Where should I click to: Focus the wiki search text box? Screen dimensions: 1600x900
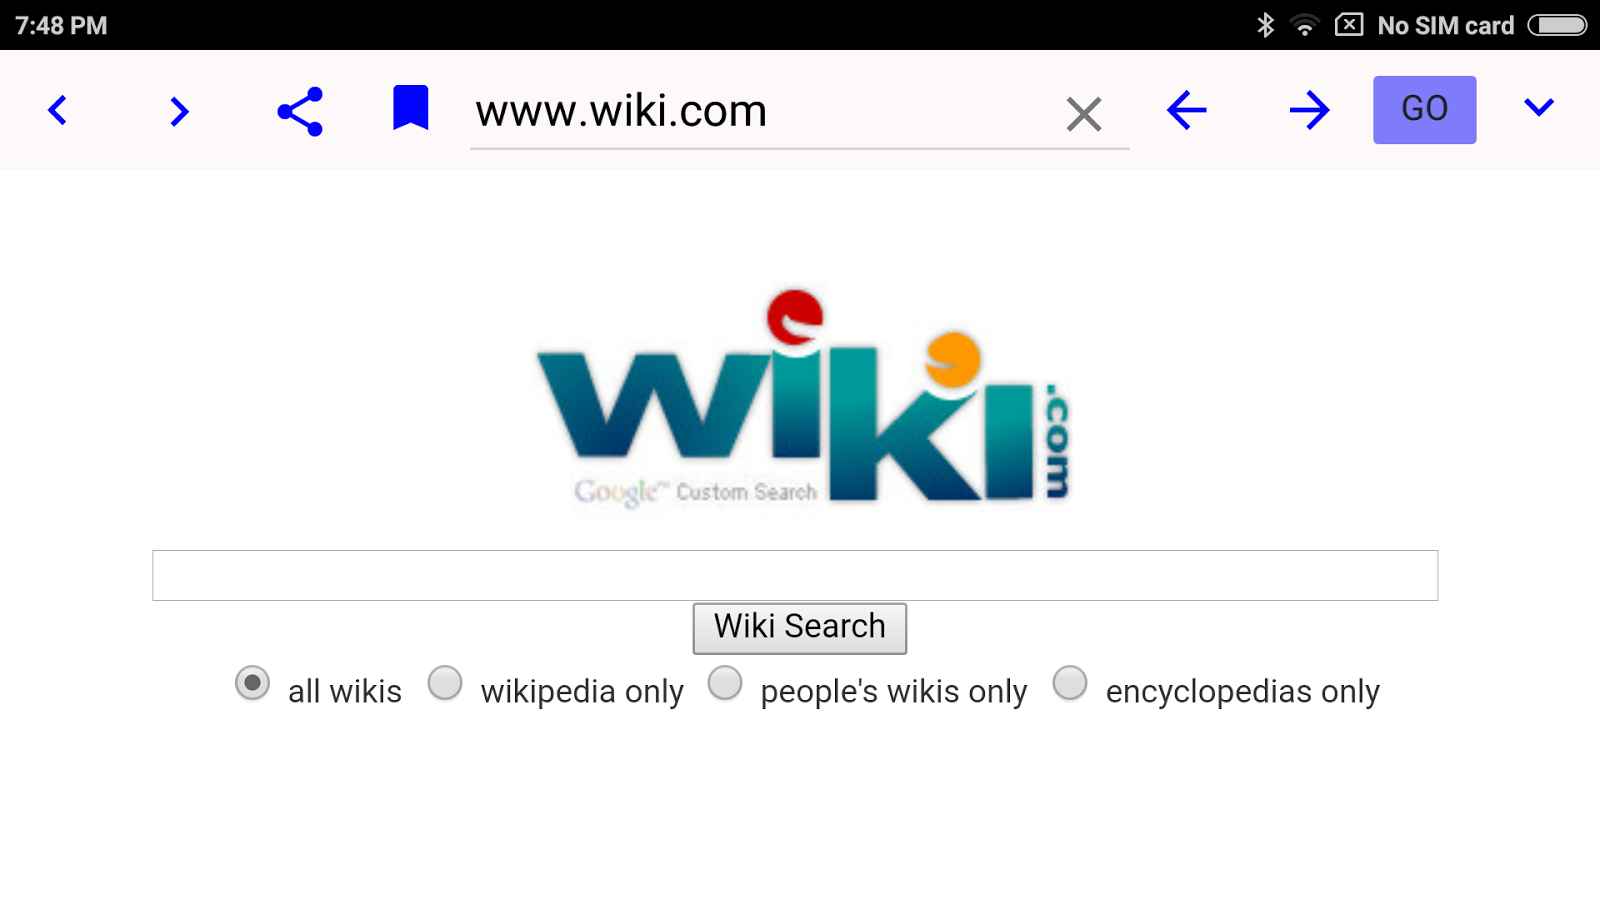coord(795,575)
